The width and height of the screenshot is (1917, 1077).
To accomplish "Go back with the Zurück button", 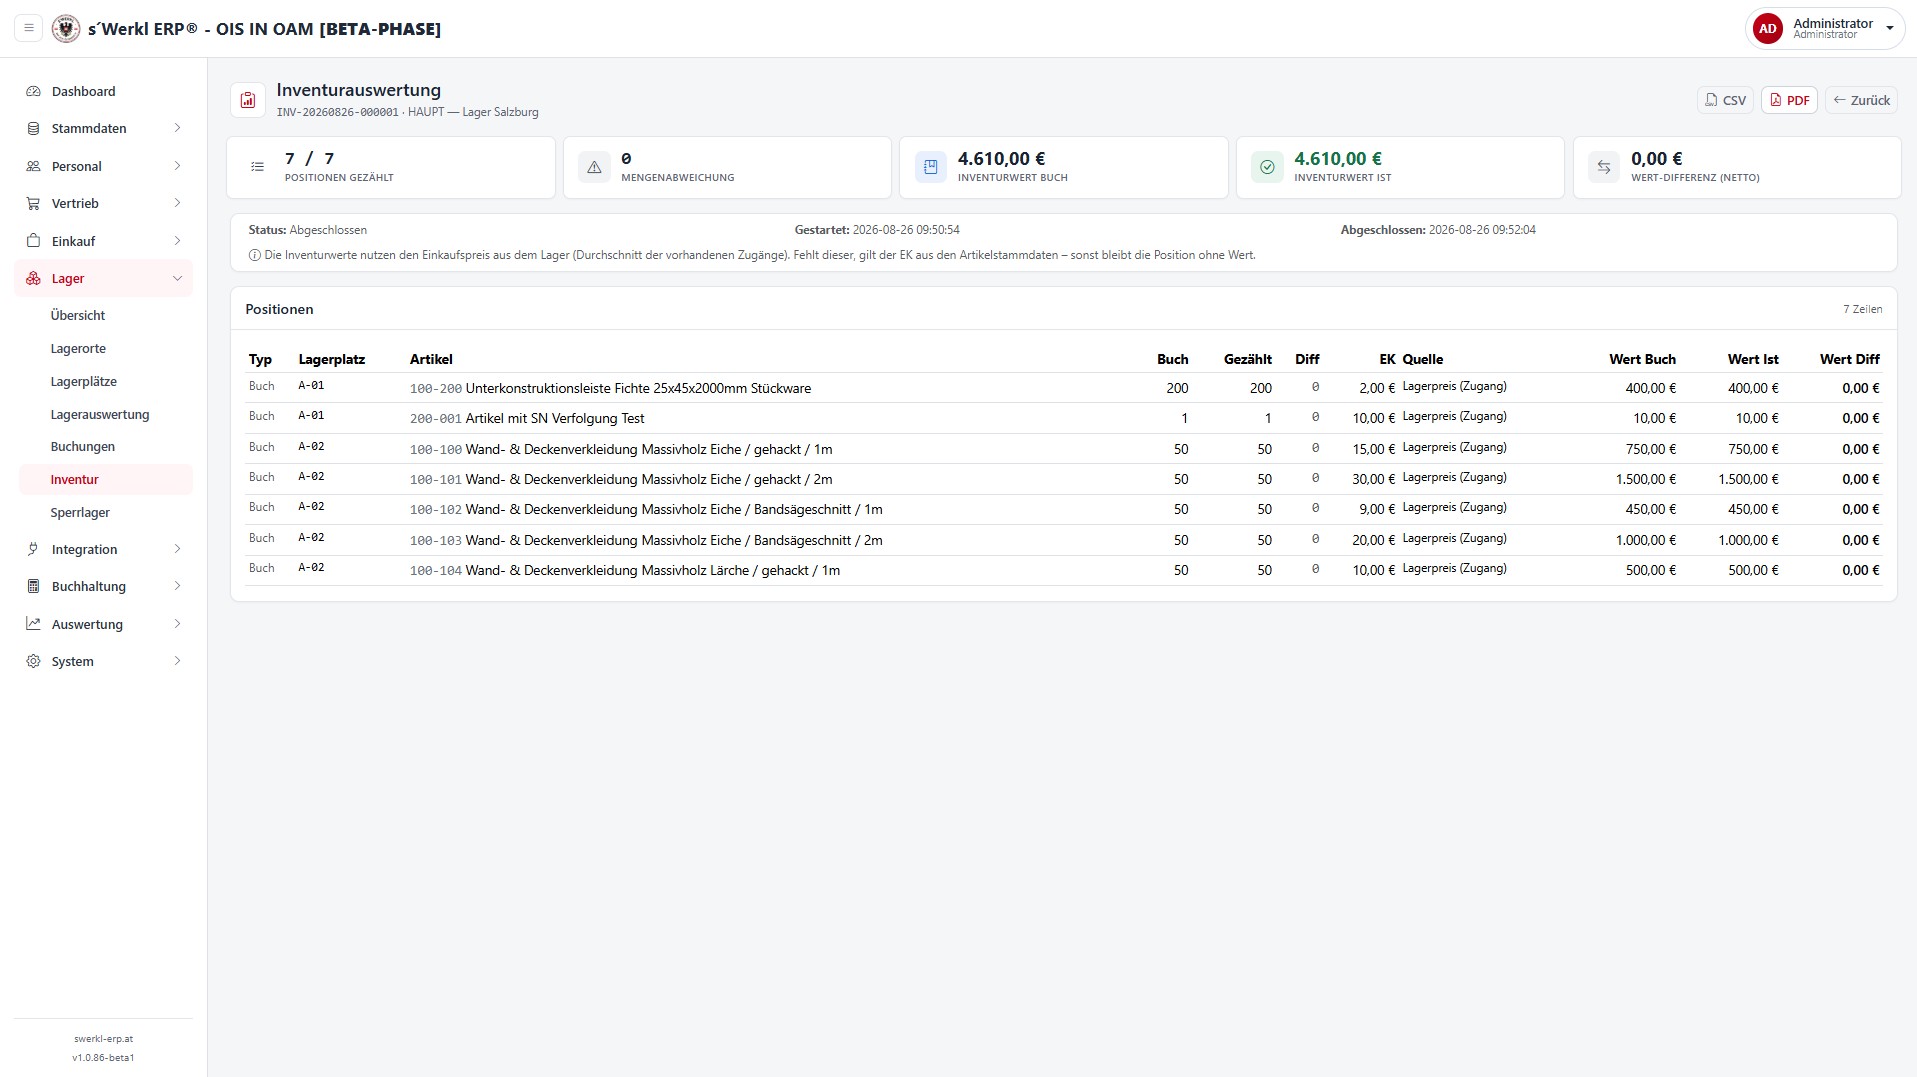I will [1861, 100].
